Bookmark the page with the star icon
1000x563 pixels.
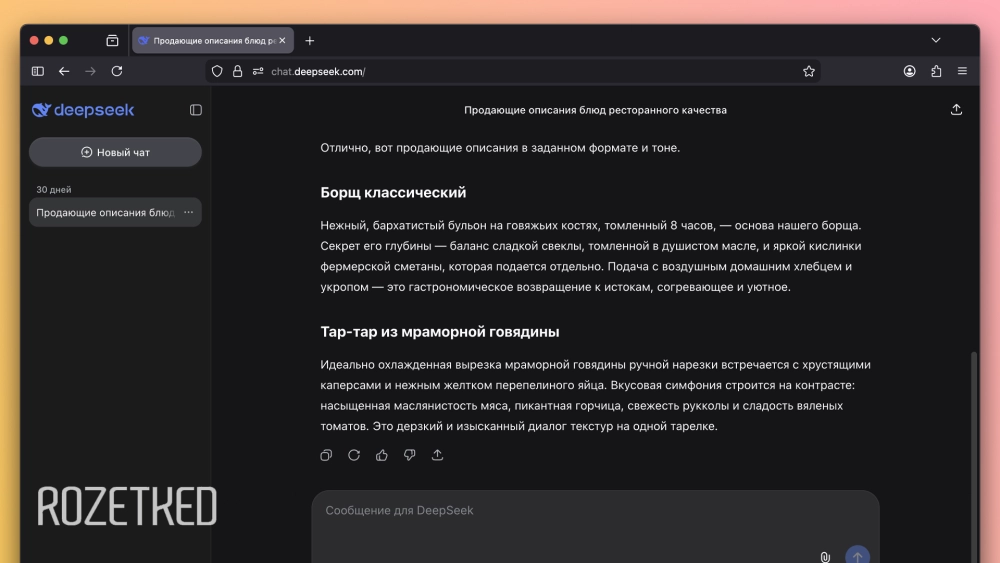809,71
